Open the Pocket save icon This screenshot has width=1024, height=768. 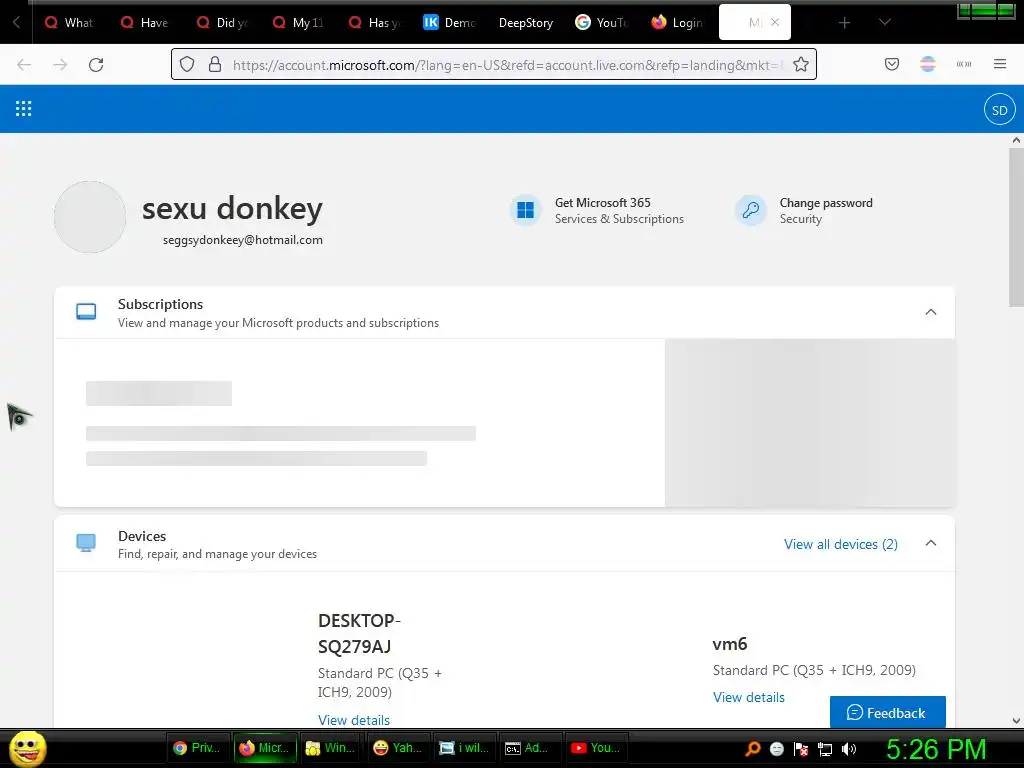click(x=891, y=64)
